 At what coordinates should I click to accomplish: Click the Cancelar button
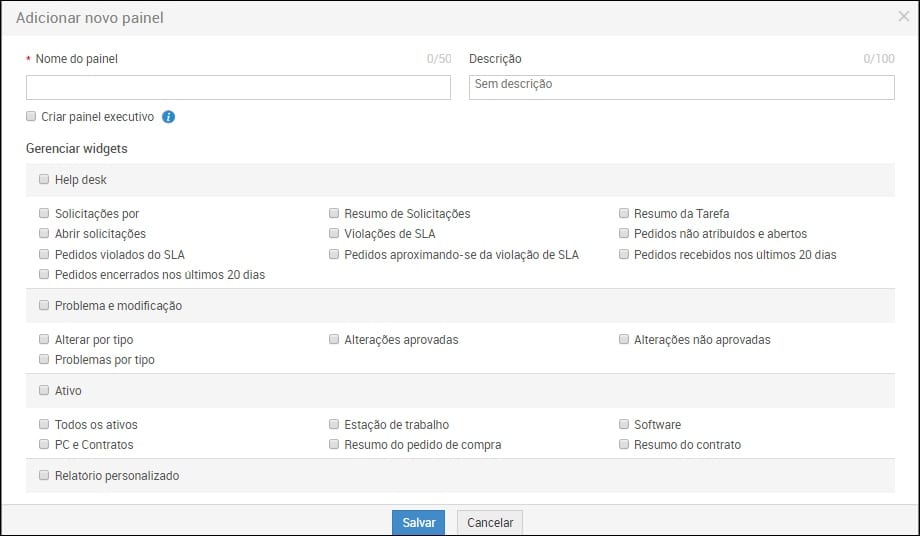tap(490, 523)
